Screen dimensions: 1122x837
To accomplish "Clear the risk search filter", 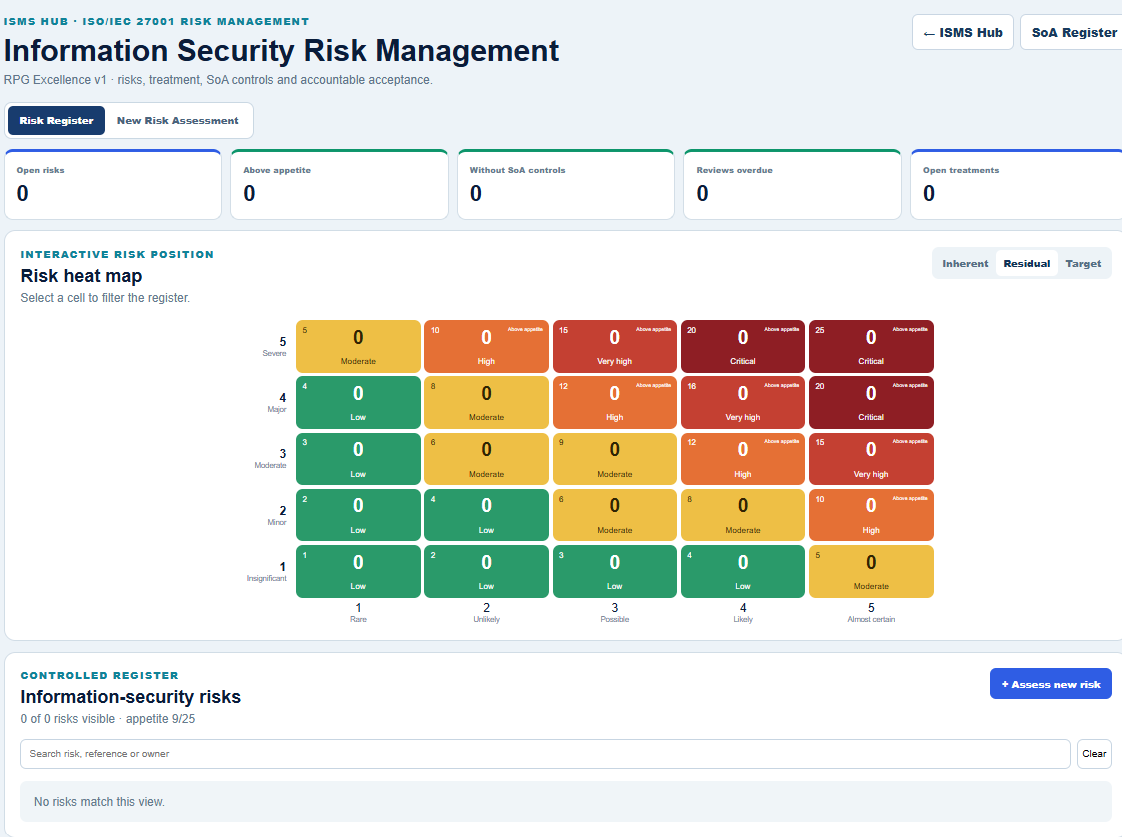I will click(1094, 753).
